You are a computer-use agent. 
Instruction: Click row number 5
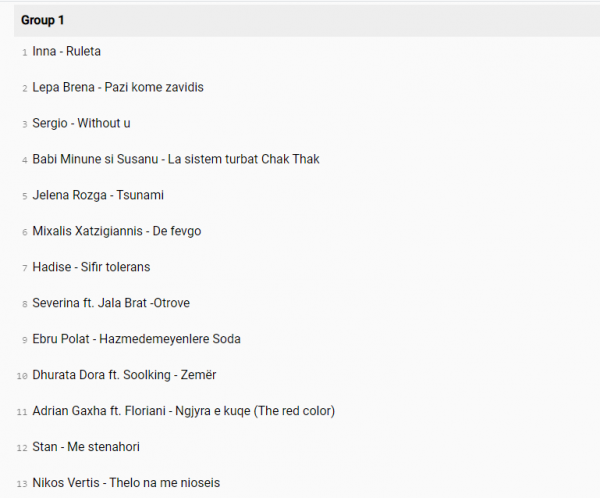(x=24, y=196)
